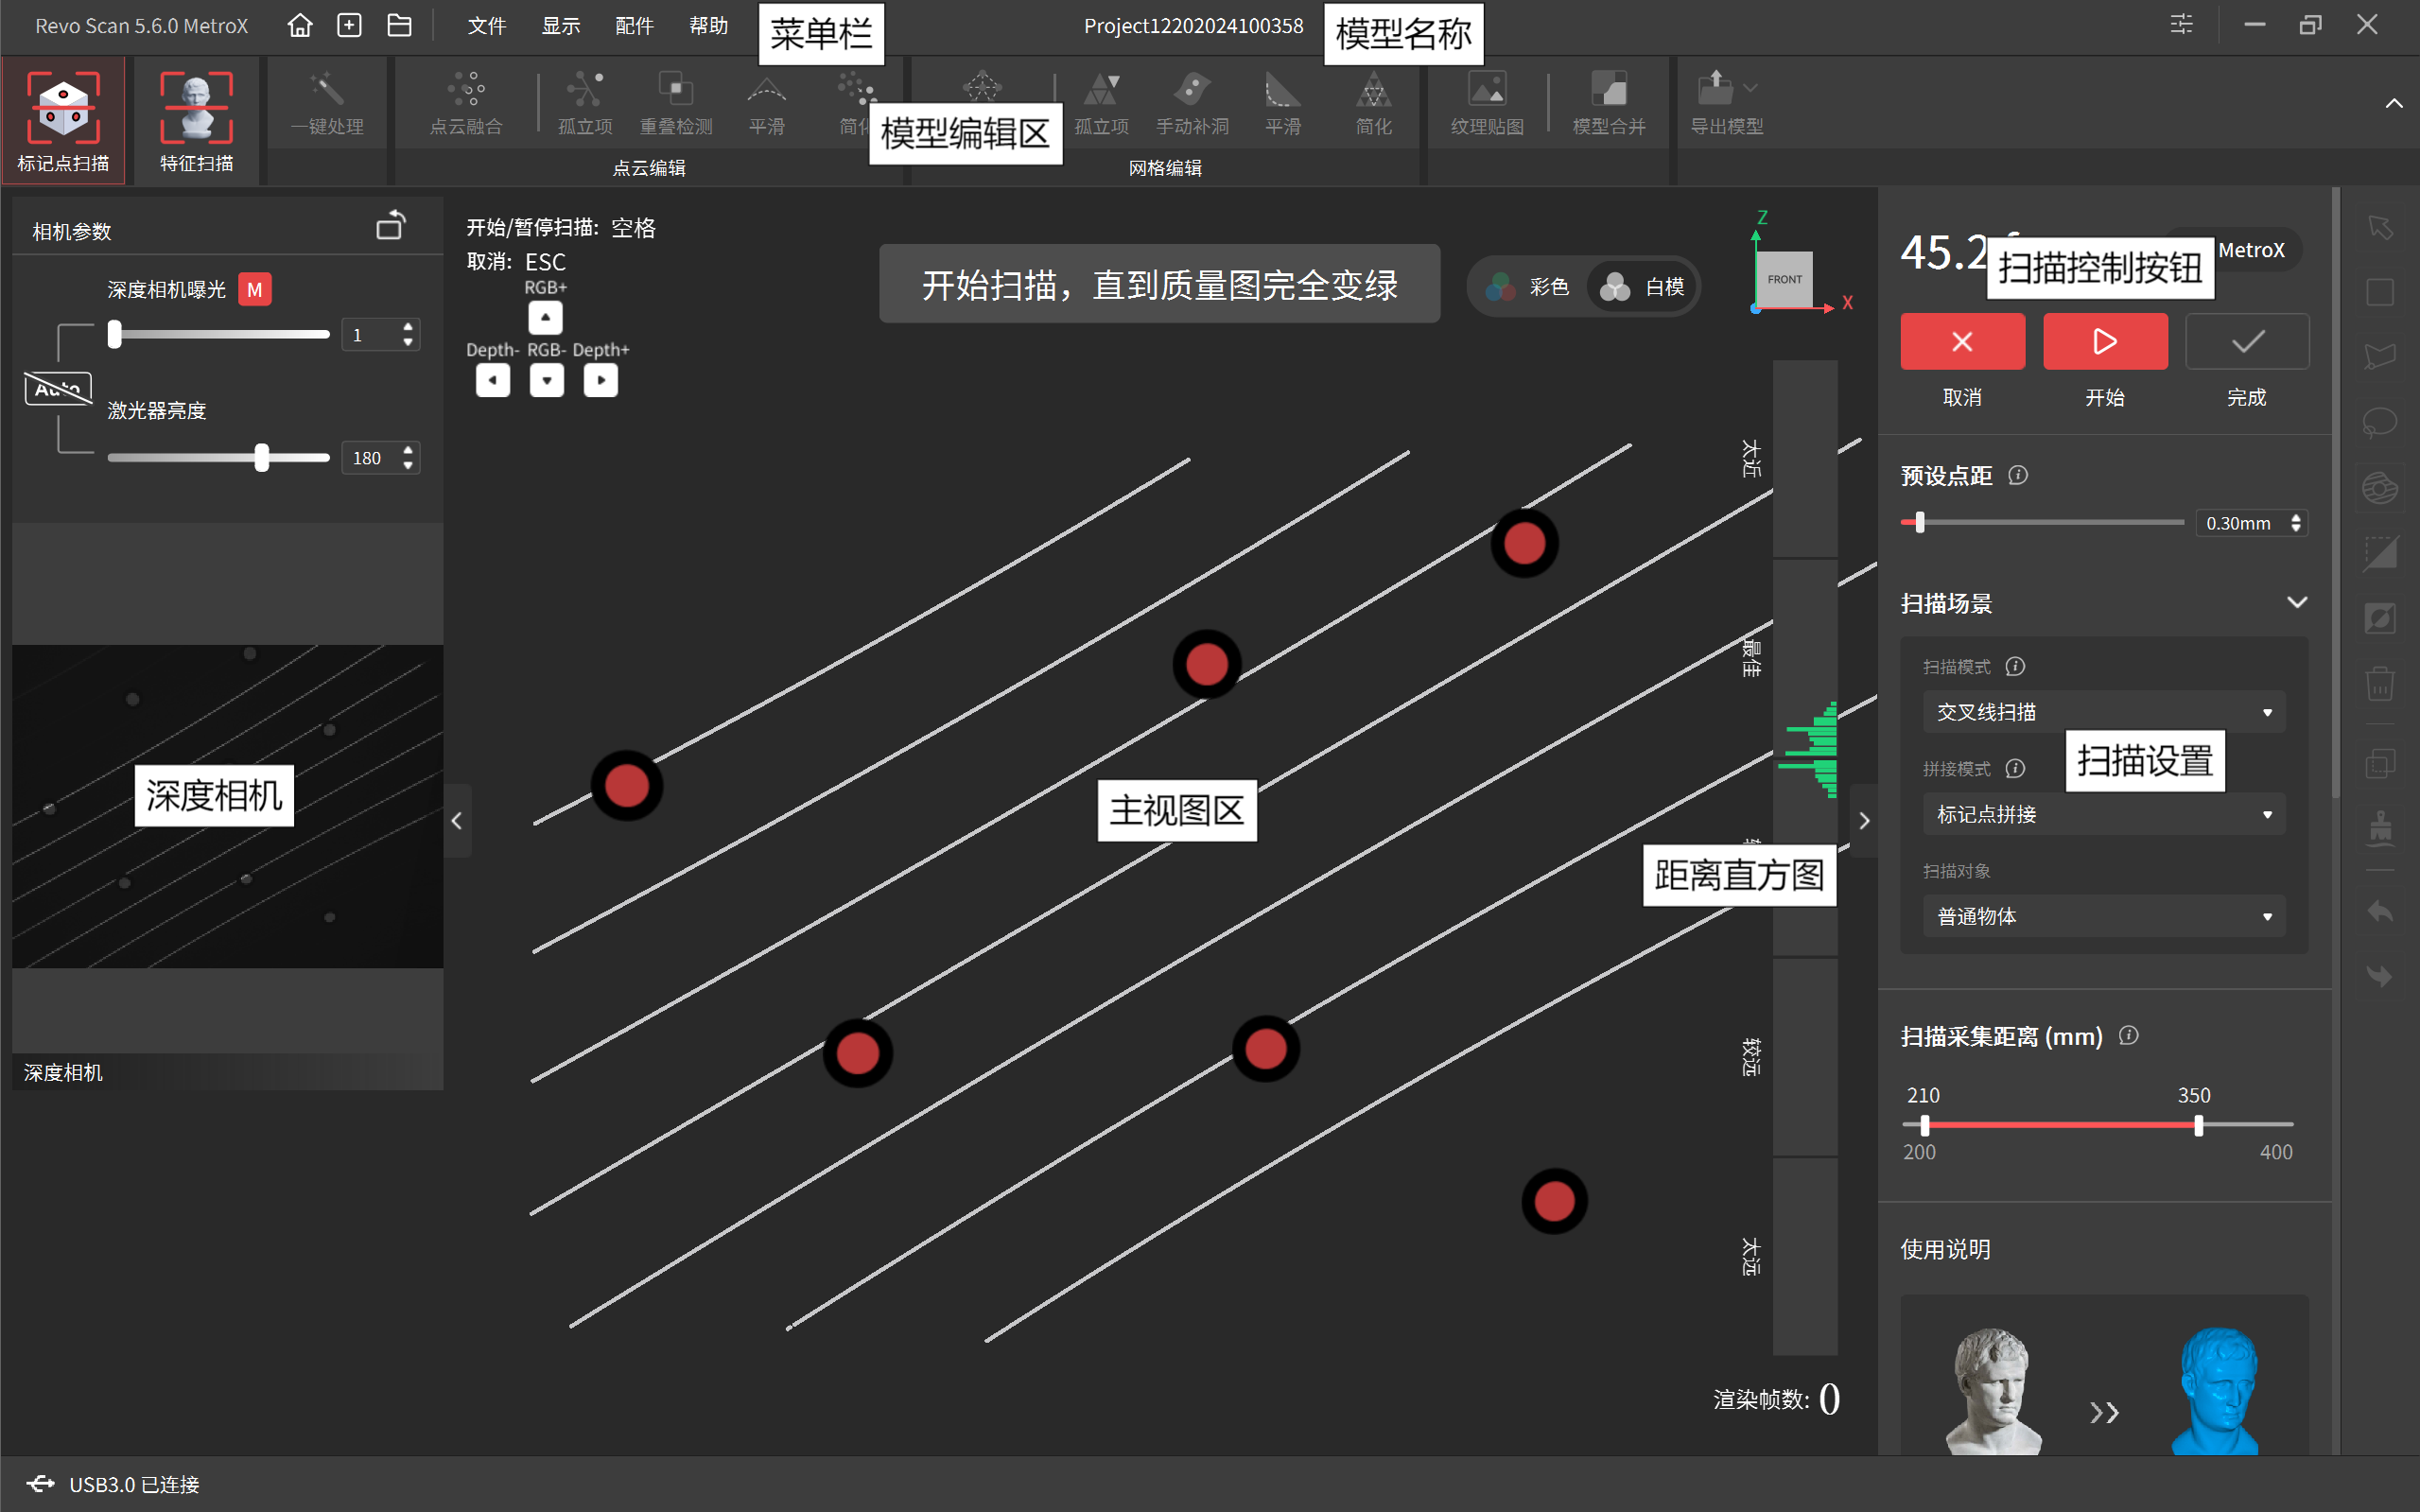Click point cloud 孤立项 isolation tool
Viewport: 2420px width, 1512px height.
click(585, 104)
